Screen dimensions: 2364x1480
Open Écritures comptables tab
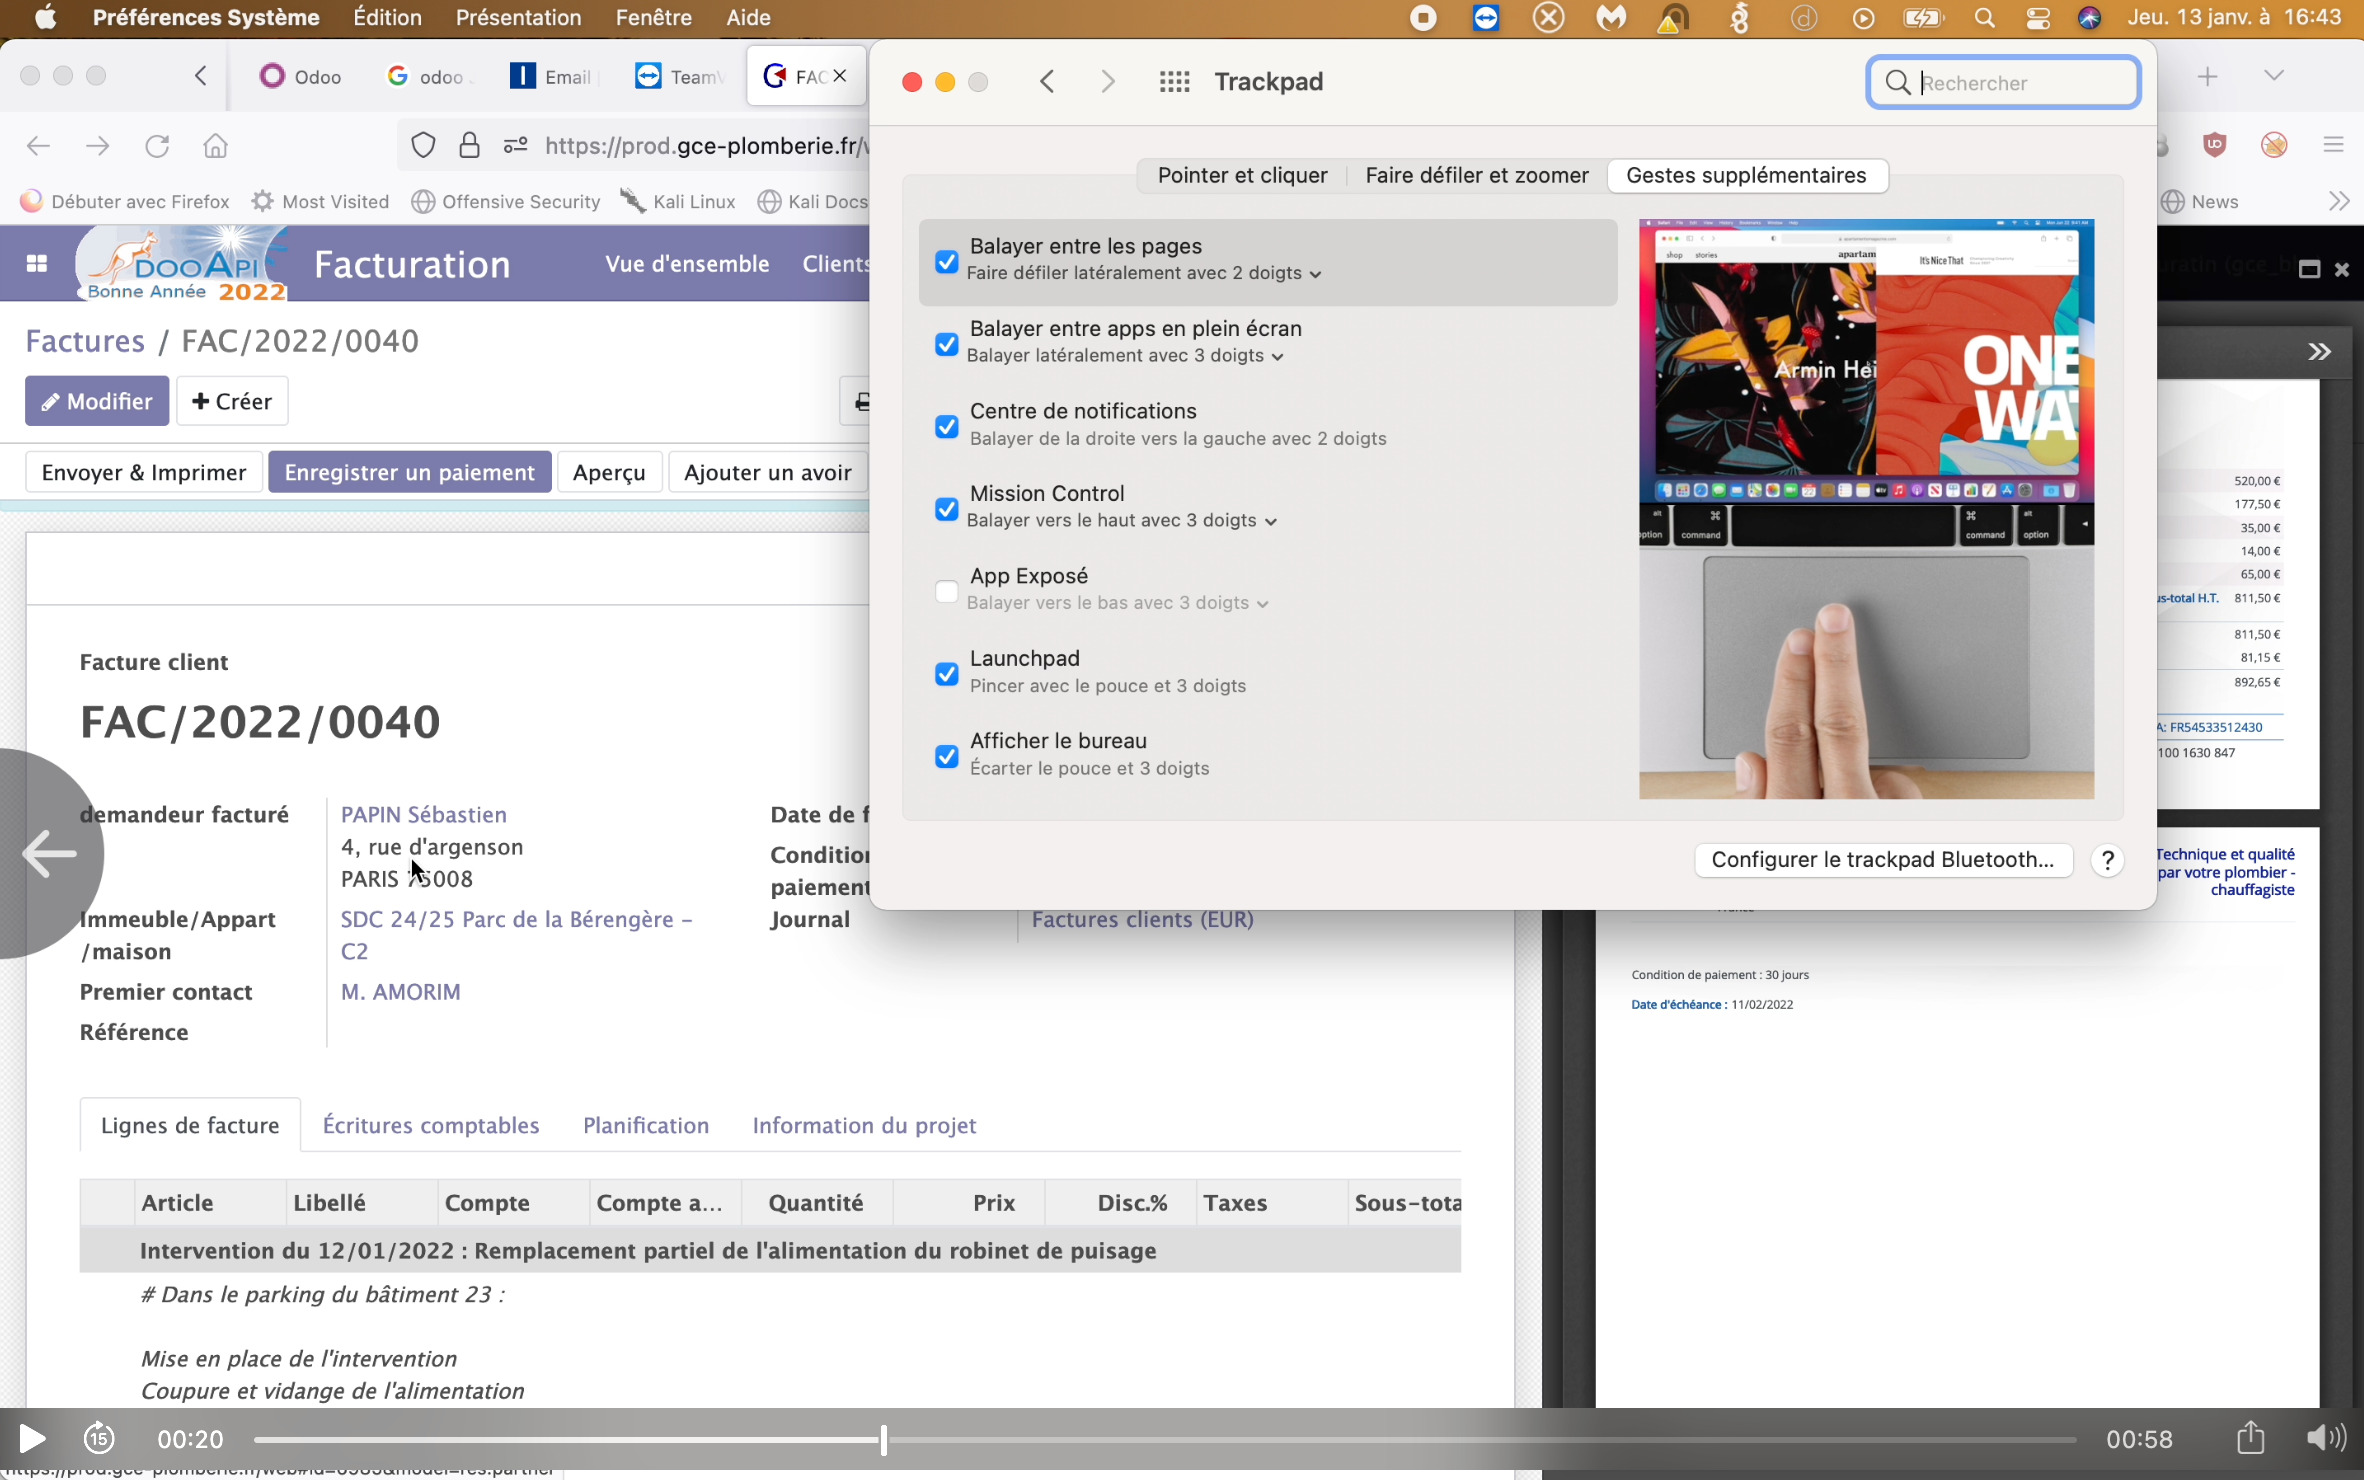pos(431,1125)
